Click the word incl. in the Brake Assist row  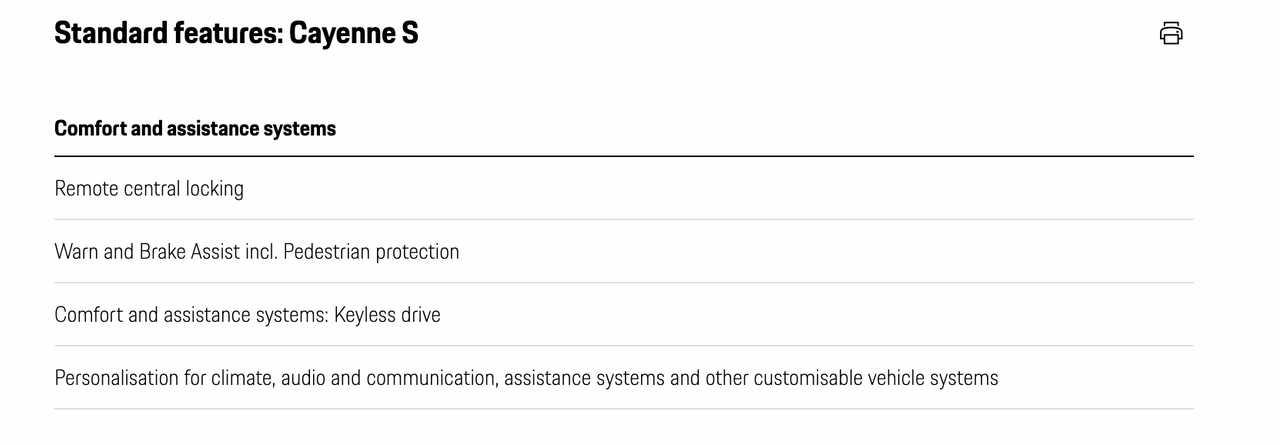pos(261,251)
